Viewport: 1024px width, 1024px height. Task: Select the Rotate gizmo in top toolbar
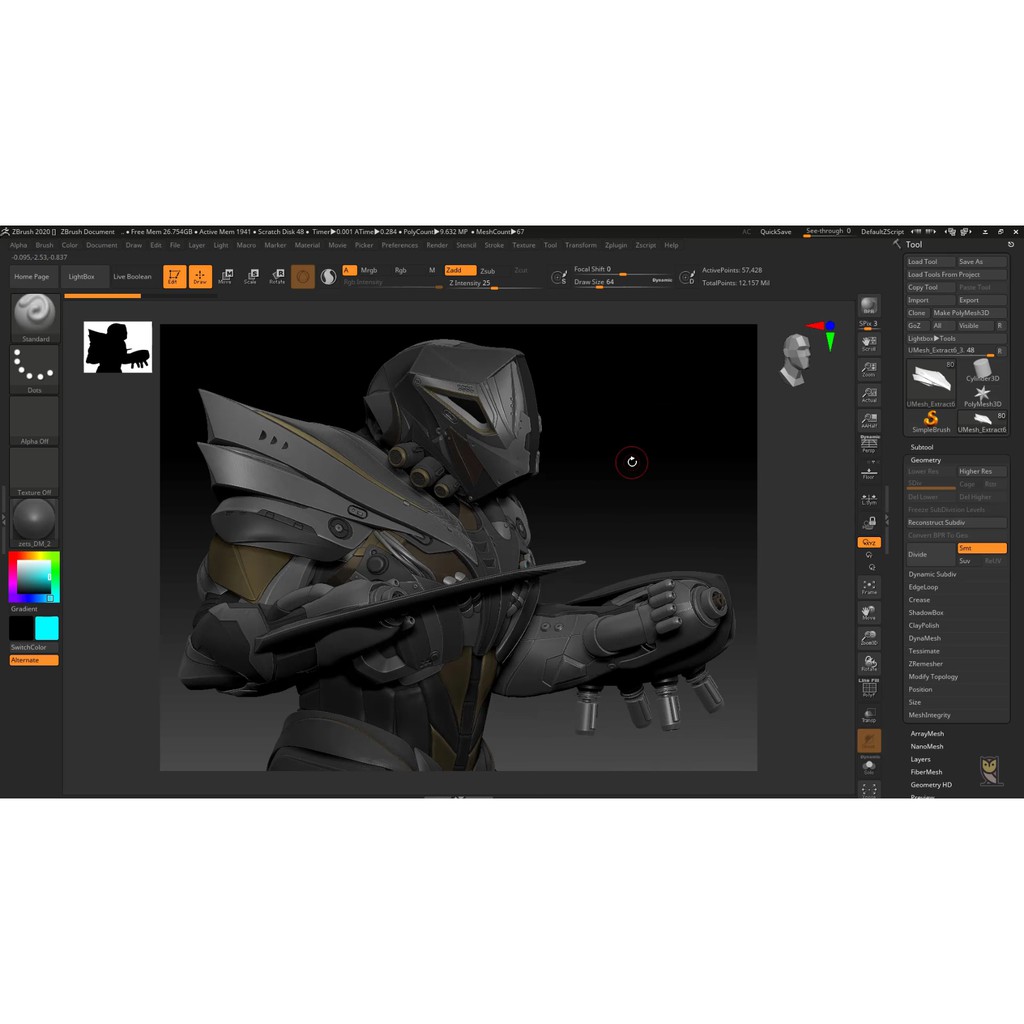coord(277,276)
